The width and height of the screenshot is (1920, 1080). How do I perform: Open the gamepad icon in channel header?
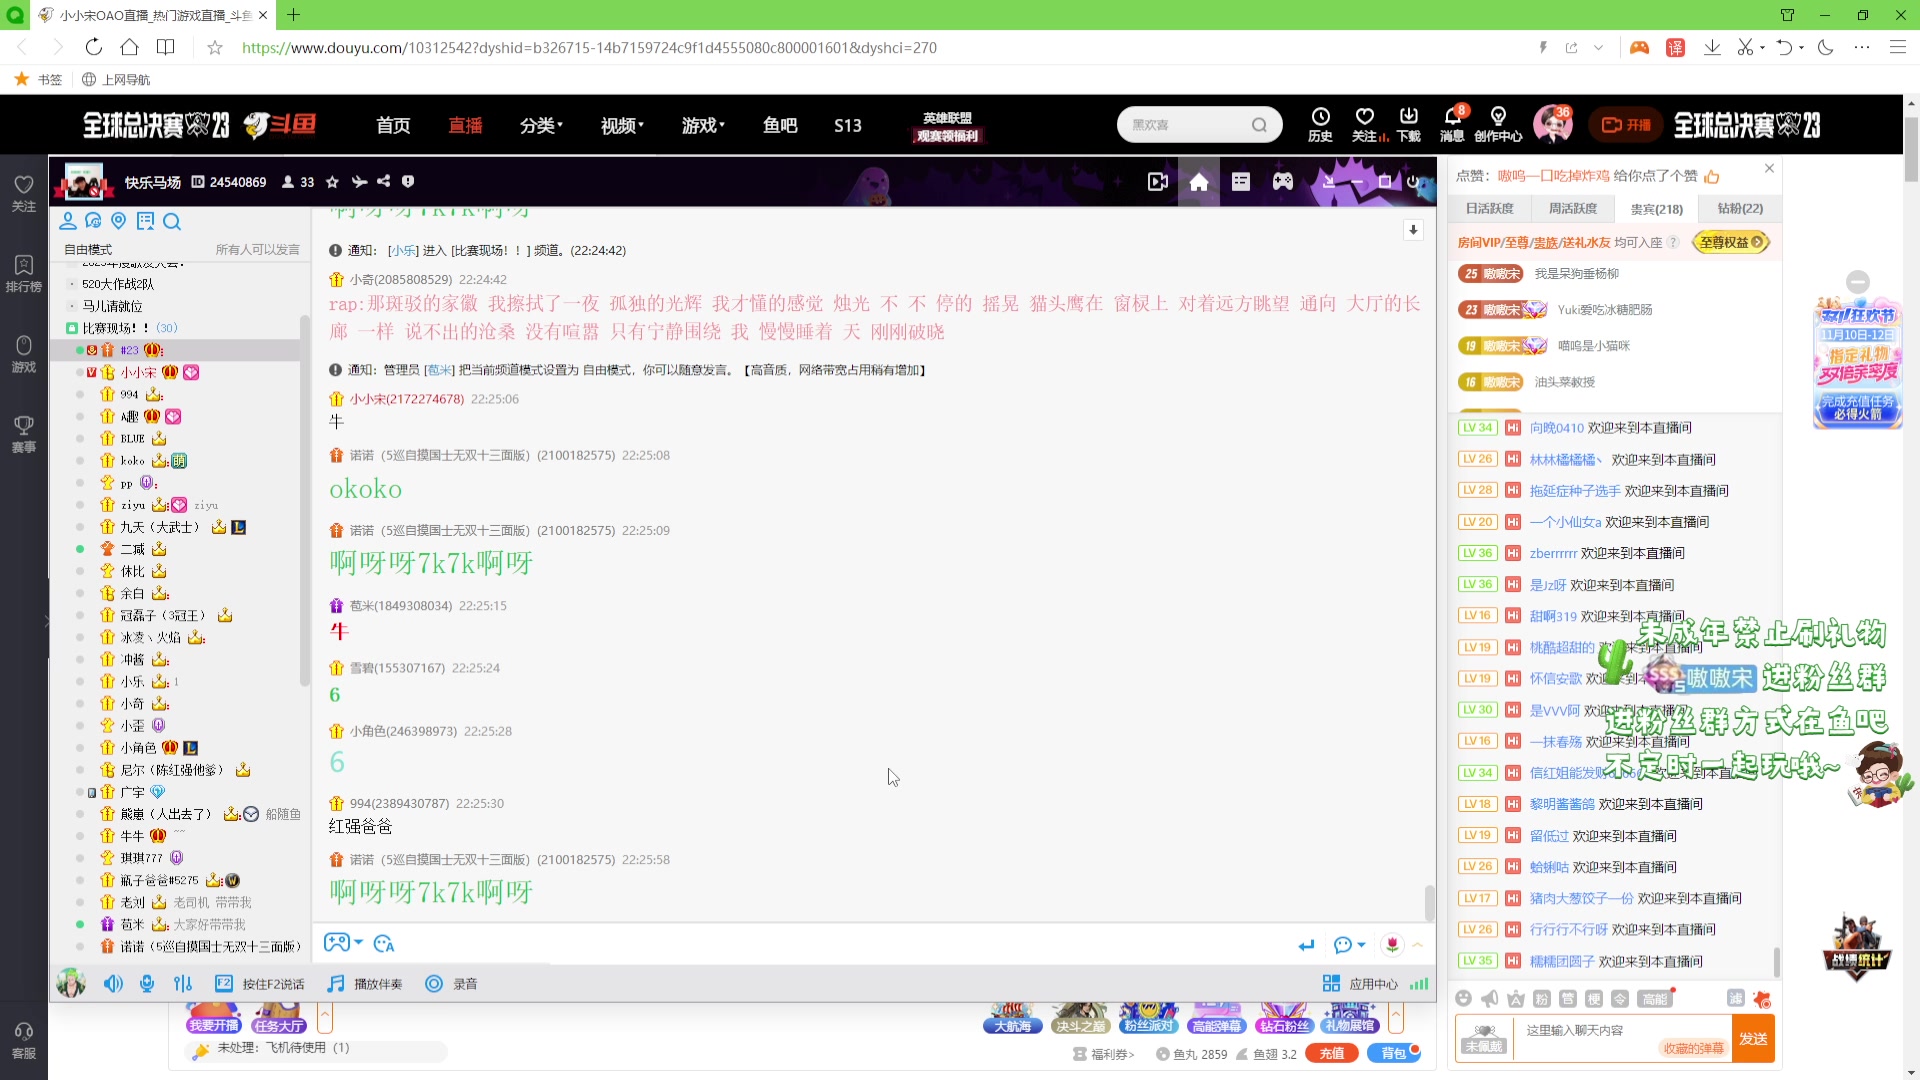pos(1282,182)
